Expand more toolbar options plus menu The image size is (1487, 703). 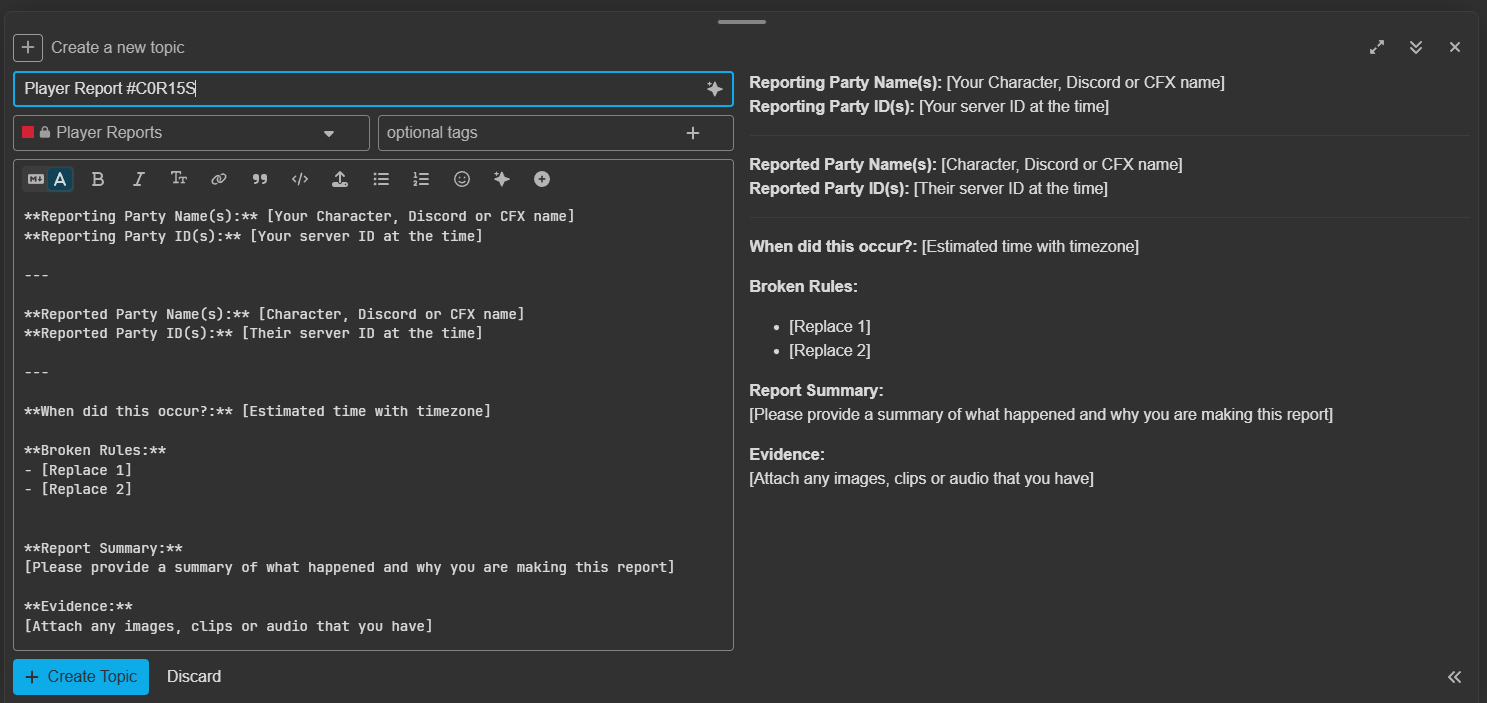click(542, 179)
